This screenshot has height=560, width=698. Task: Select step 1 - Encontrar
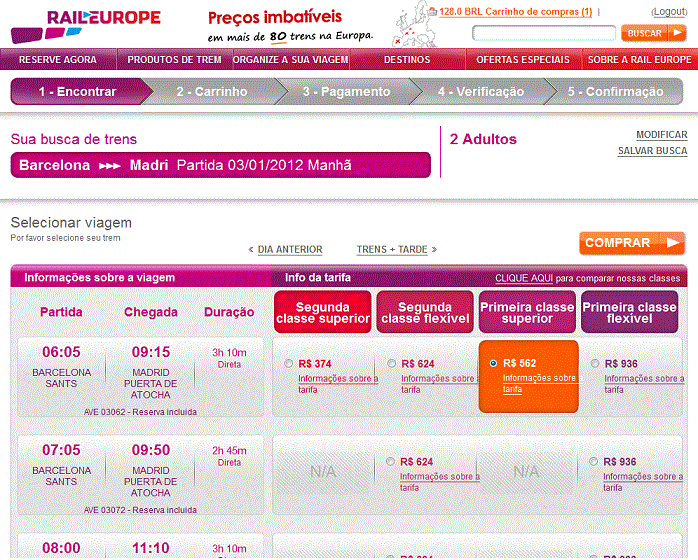(x=77, y=92)
